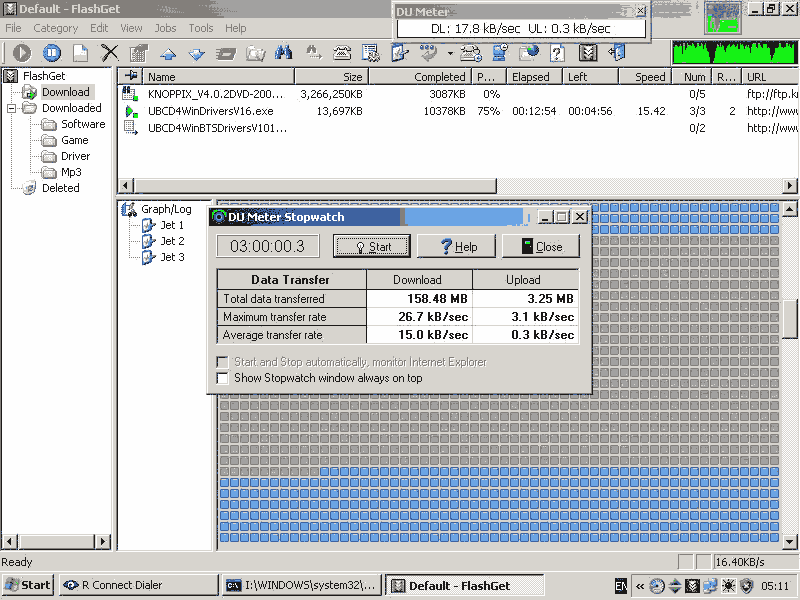Image resolution: width=800 pixels, height=600 pixels.
Task: Click the telephone dial-up icon
Action: (342, 53)
